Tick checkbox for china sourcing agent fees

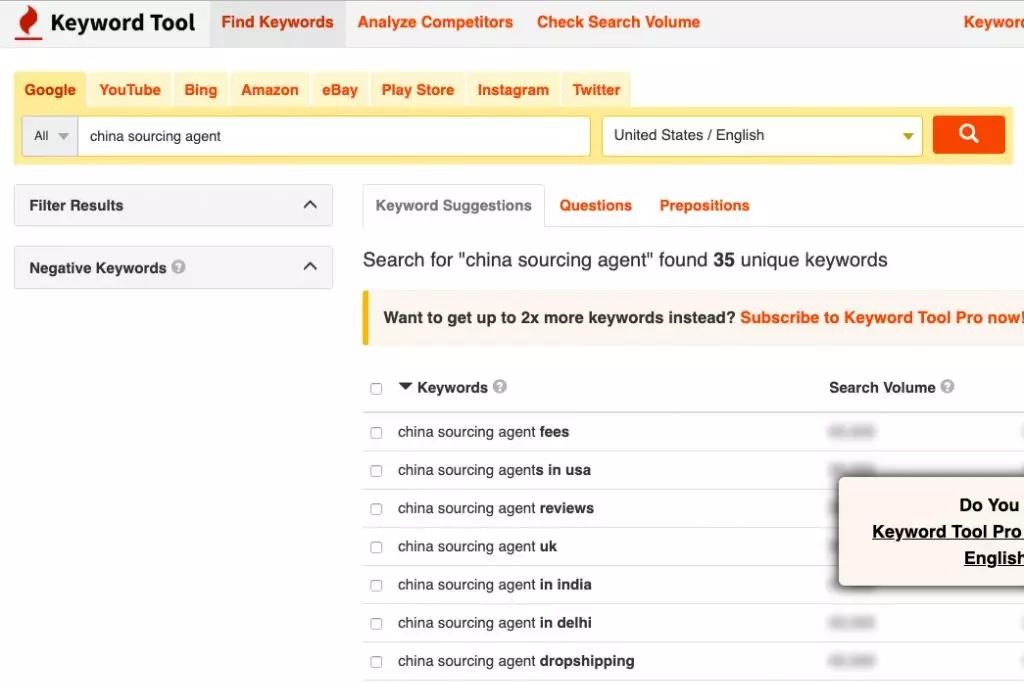point(376,433)
